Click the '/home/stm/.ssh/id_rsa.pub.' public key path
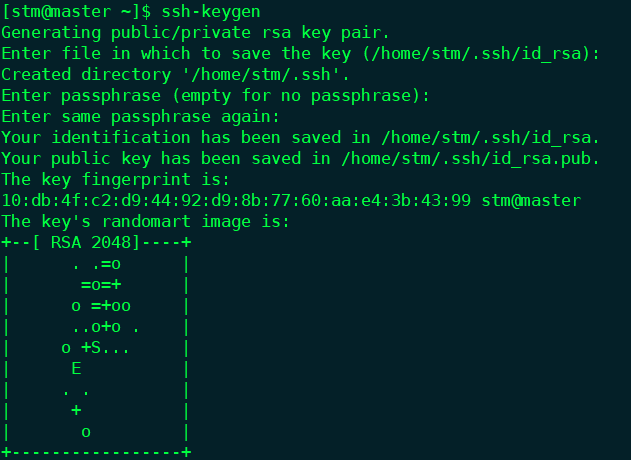 470,159
